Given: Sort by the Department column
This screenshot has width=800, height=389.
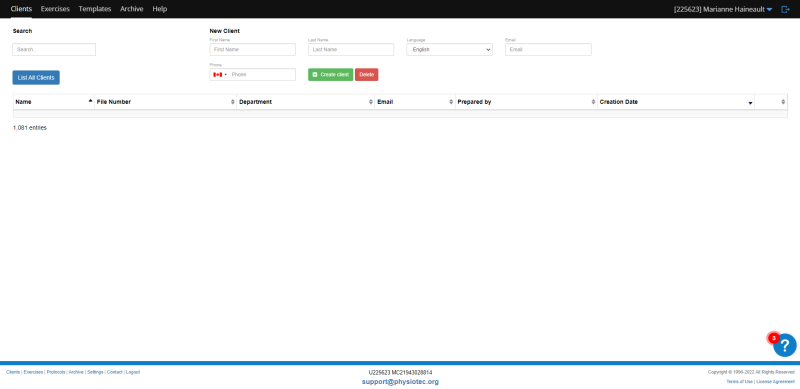Looking at the screenshot, I should tap(306, 102).
